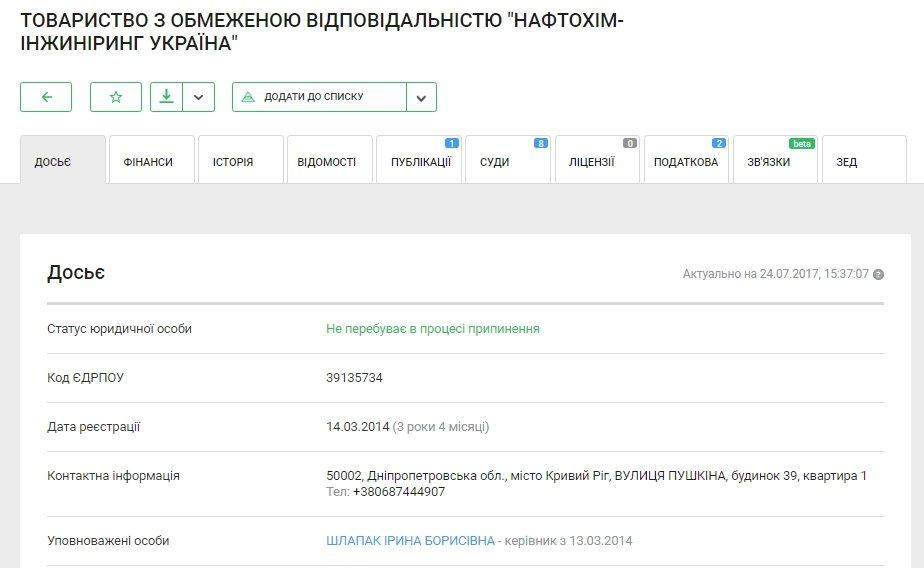Viewport: 924px width, 568px height.
Task: Click the pyramid icon in 'Додати до списку'
Action: click(248, 97)
